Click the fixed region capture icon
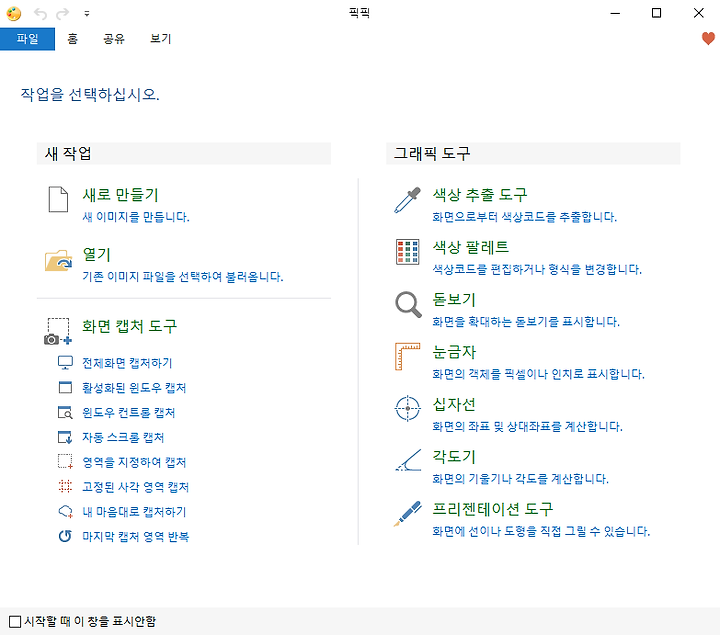Image resolution: width=720 pixels, height=635 pixels. point(65,486)
